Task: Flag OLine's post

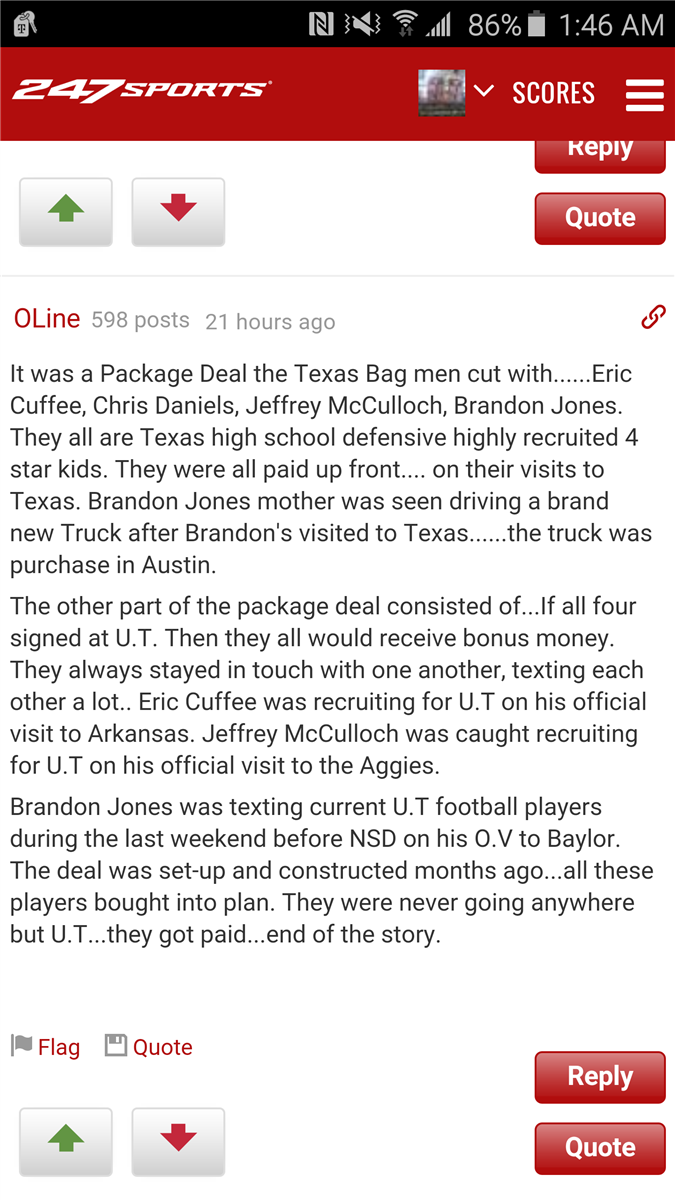Action: point(46,1047)
